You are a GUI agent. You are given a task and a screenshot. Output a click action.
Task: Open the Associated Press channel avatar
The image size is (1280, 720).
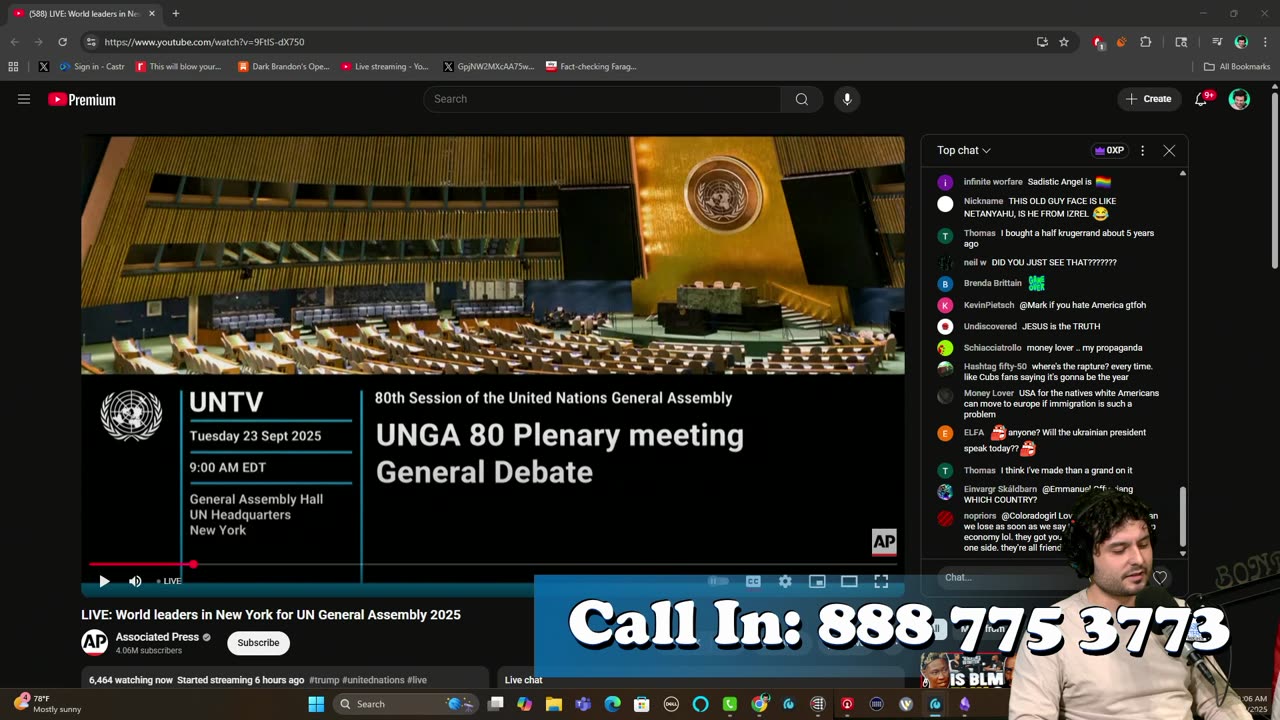coord(94,642)
